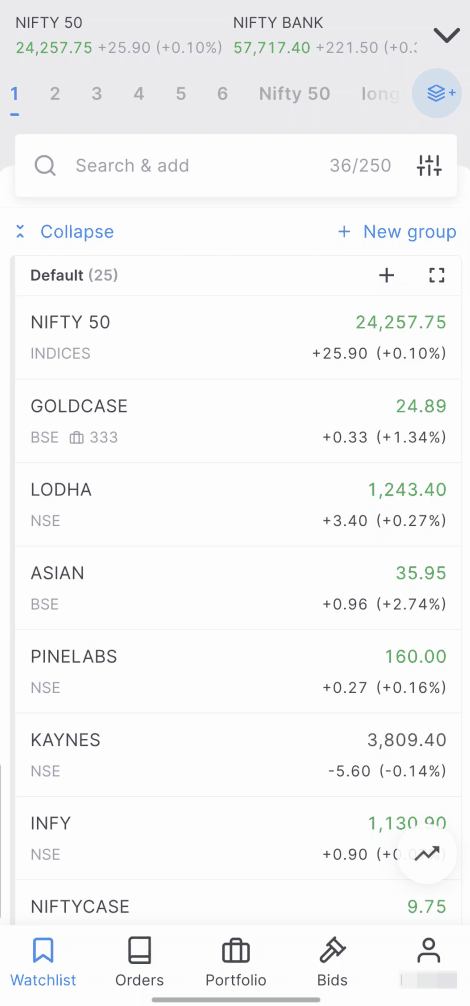The image size is (470, 1006).
Task: Collapse all watchlist groups
Action: 64,232
